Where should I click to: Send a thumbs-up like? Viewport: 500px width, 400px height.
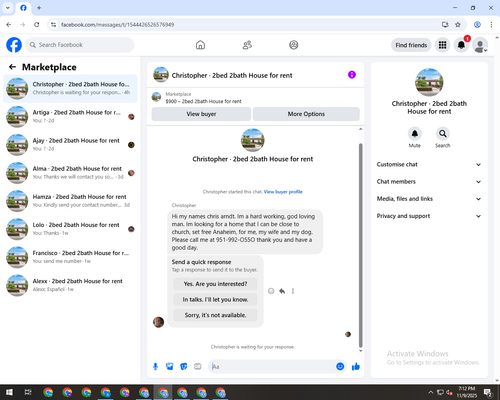click(x=356, y=367)
